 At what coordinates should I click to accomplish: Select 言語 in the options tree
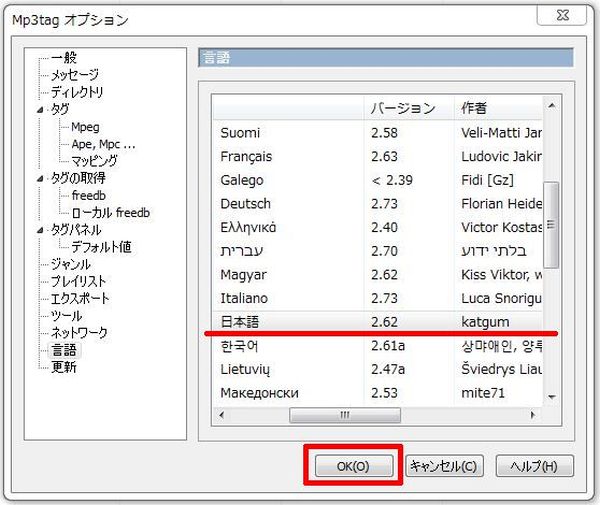click(x=64, y=350)
